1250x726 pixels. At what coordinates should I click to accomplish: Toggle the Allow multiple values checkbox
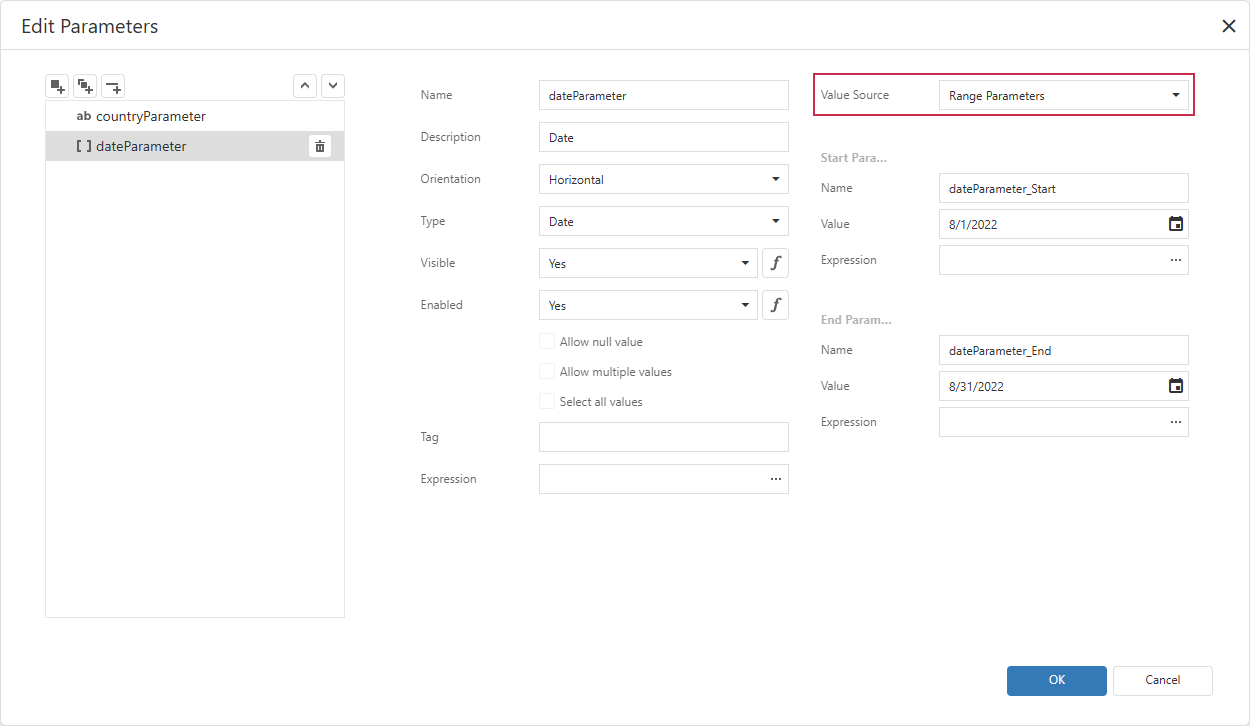547,371
